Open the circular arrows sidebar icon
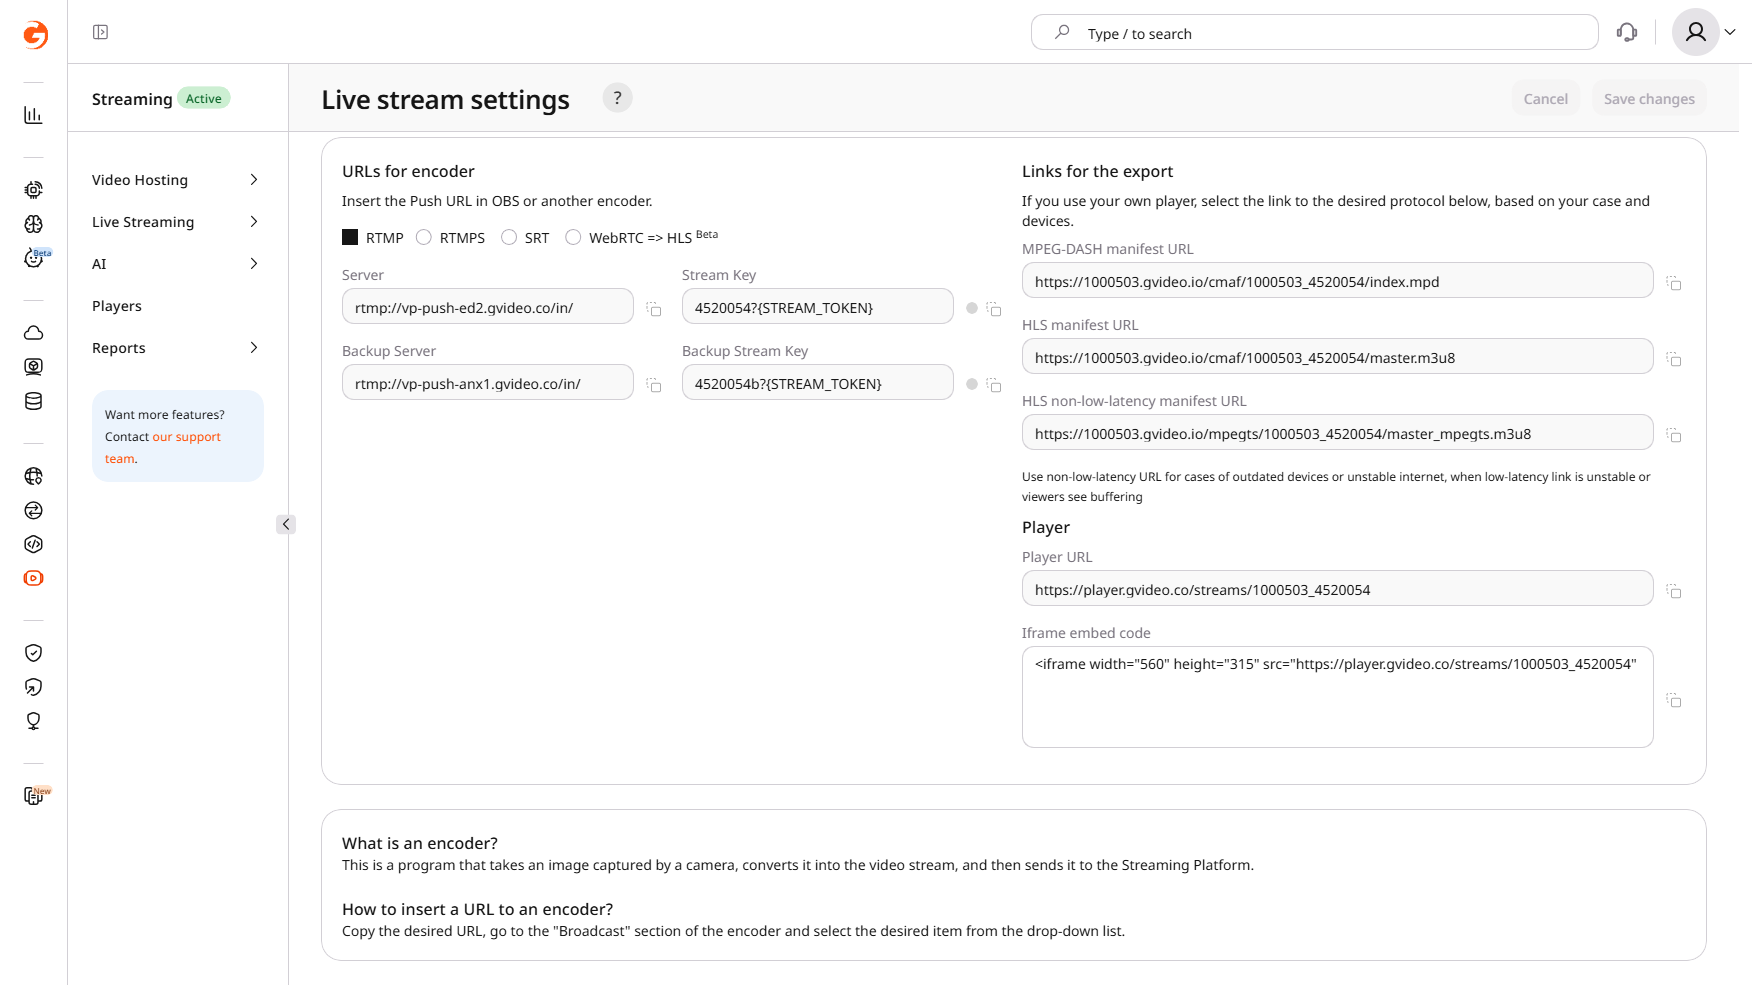Image resolution: width=1752 pixels, height=985 pixels. point(33,510)
